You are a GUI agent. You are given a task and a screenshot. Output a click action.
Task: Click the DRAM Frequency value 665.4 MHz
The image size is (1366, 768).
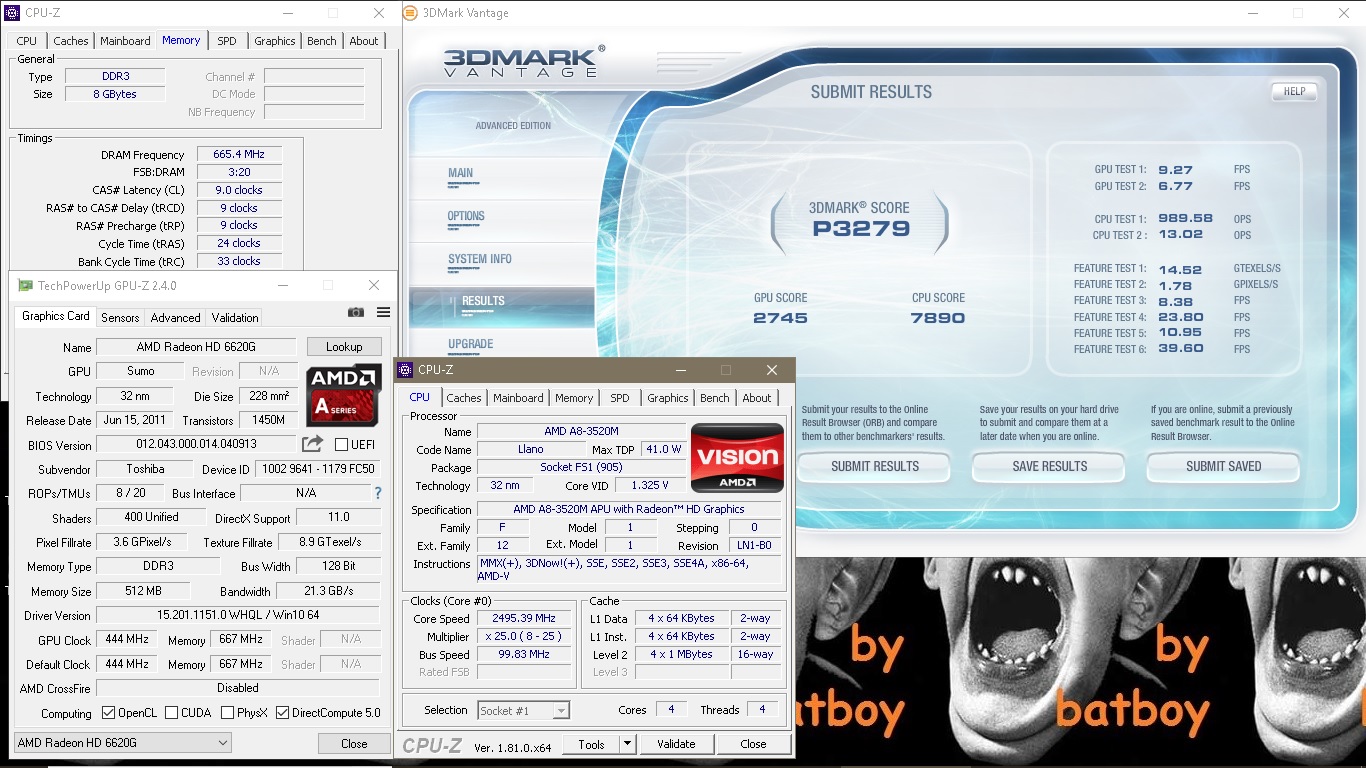[239, 155]
